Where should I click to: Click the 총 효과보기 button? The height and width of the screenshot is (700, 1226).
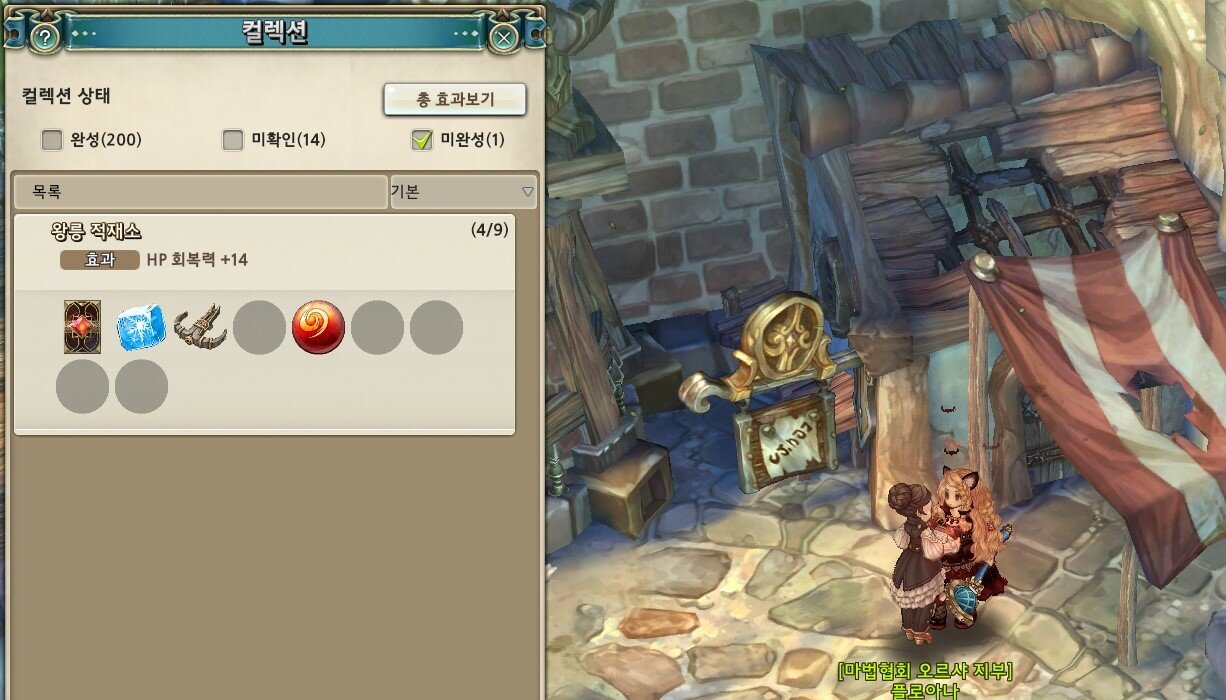(x=455, y=99)
